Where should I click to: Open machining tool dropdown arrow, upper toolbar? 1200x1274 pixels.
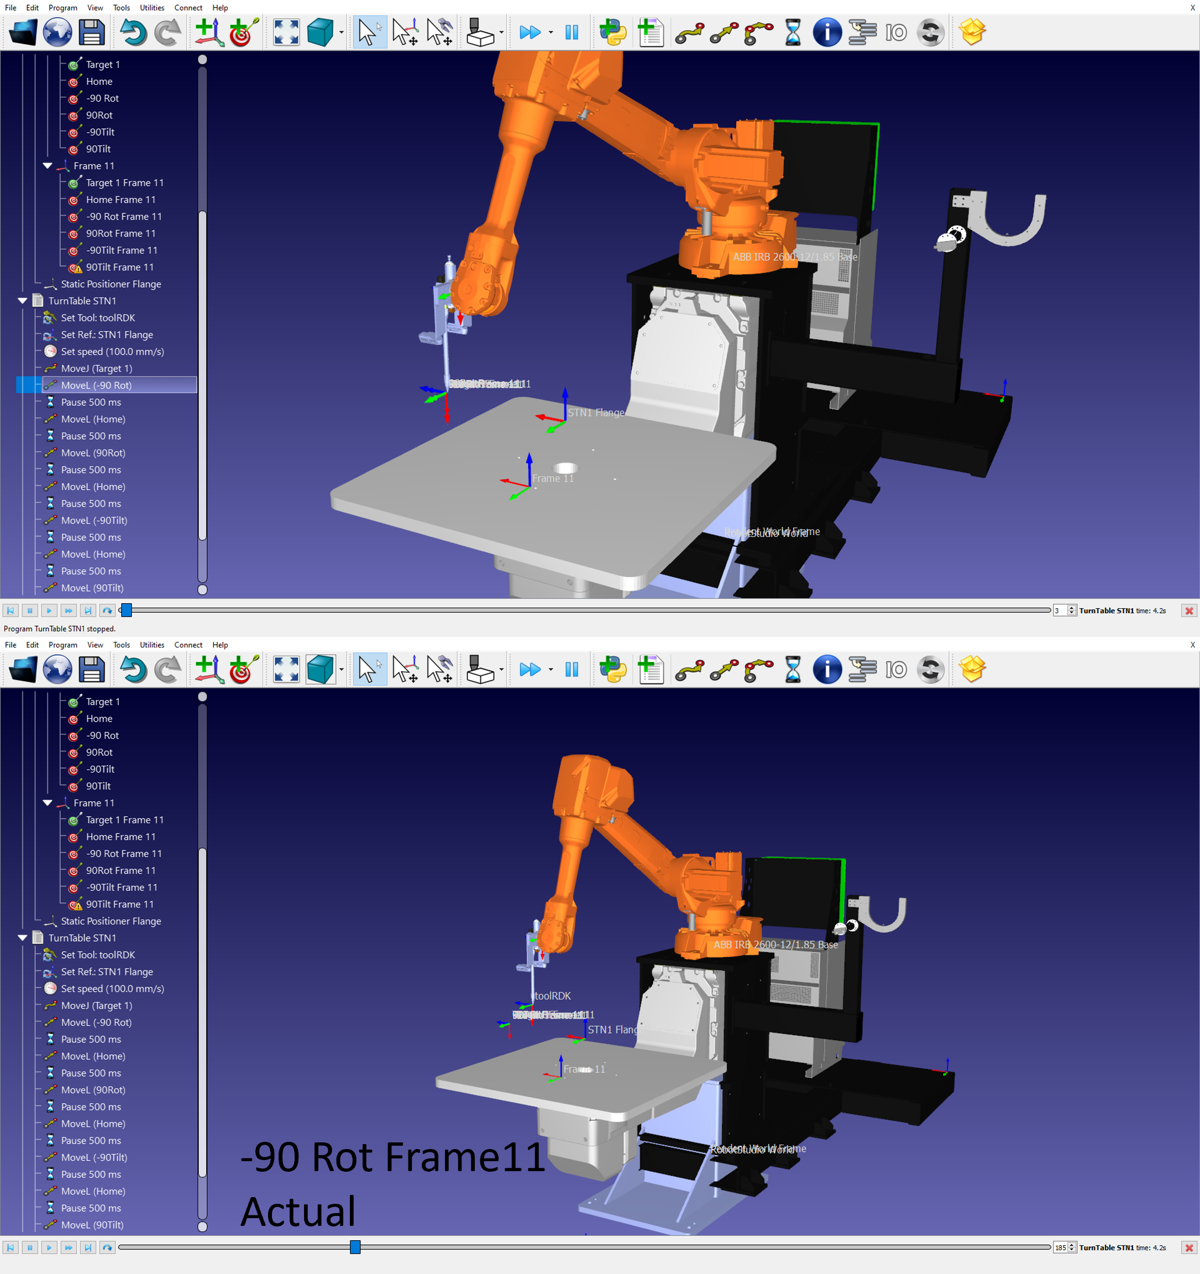point(502,33)
